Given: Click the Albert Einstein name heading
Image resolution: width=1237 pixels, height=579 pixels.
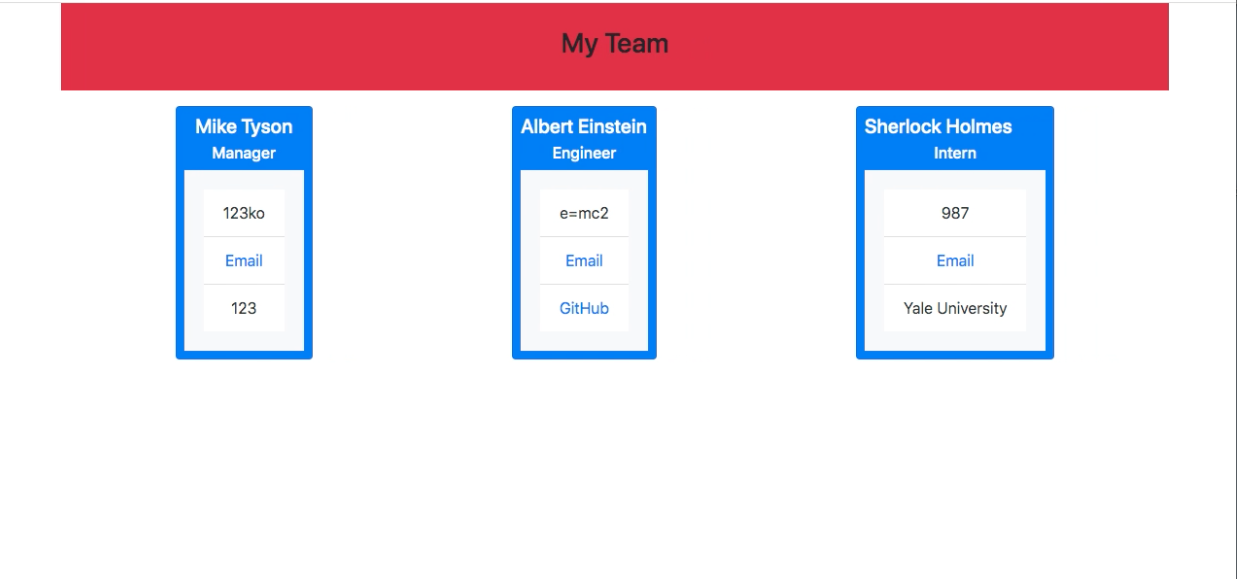Looking at the screenshot, I should 584,126.
